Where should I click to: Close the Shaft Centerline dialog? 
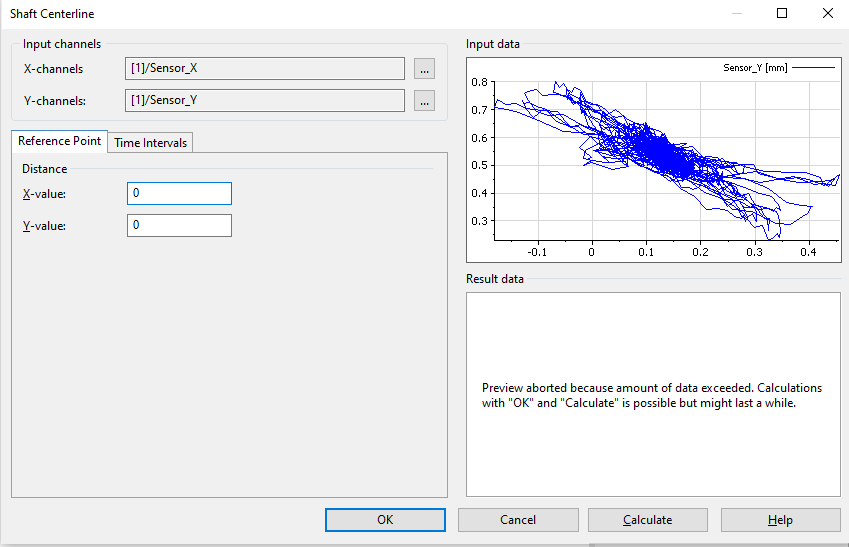click(827, 14)
